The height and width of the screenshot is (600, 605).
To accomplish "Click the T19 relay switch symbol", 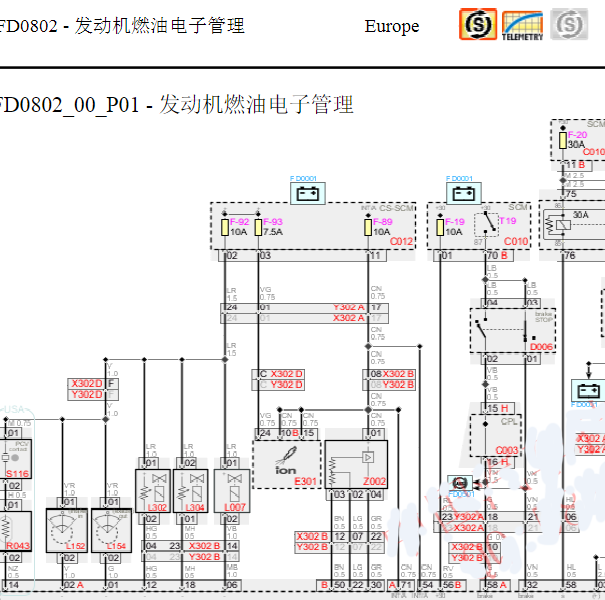I will [486, 224].
